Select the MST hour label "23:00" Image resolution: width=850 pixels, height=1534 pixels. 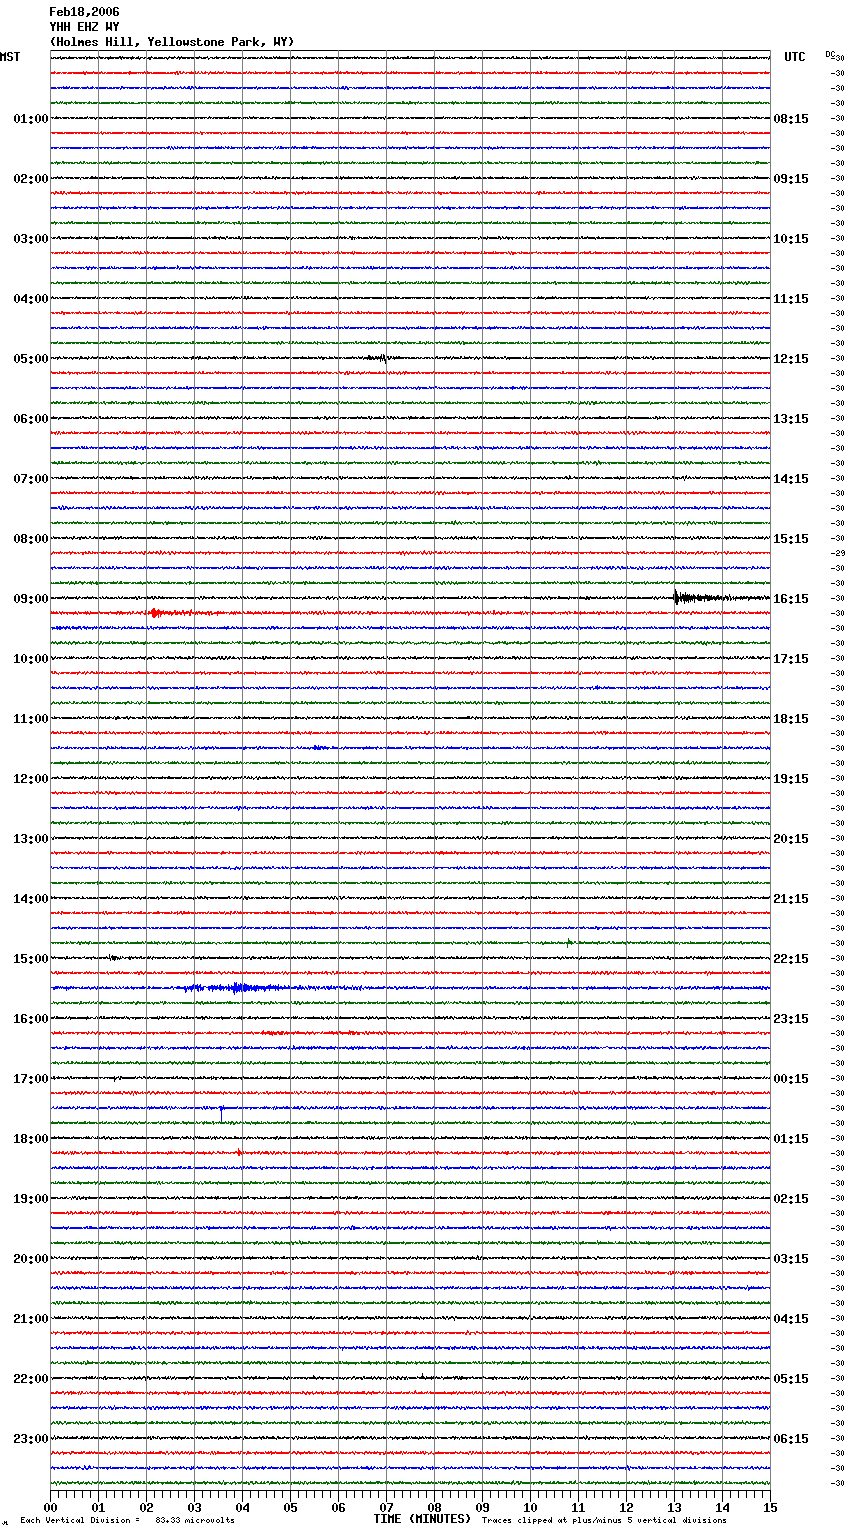[31, 1439]
